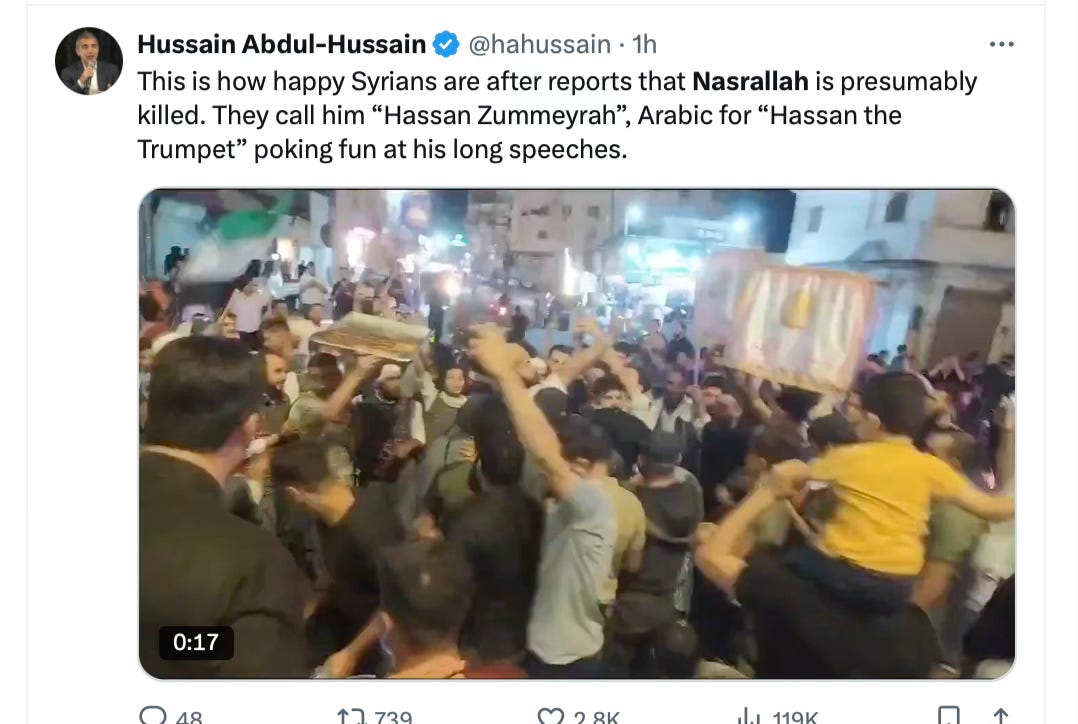Click the tweet text mentioning Hassan Zummeyrah
1078x724 pixels.
(557, 115)
